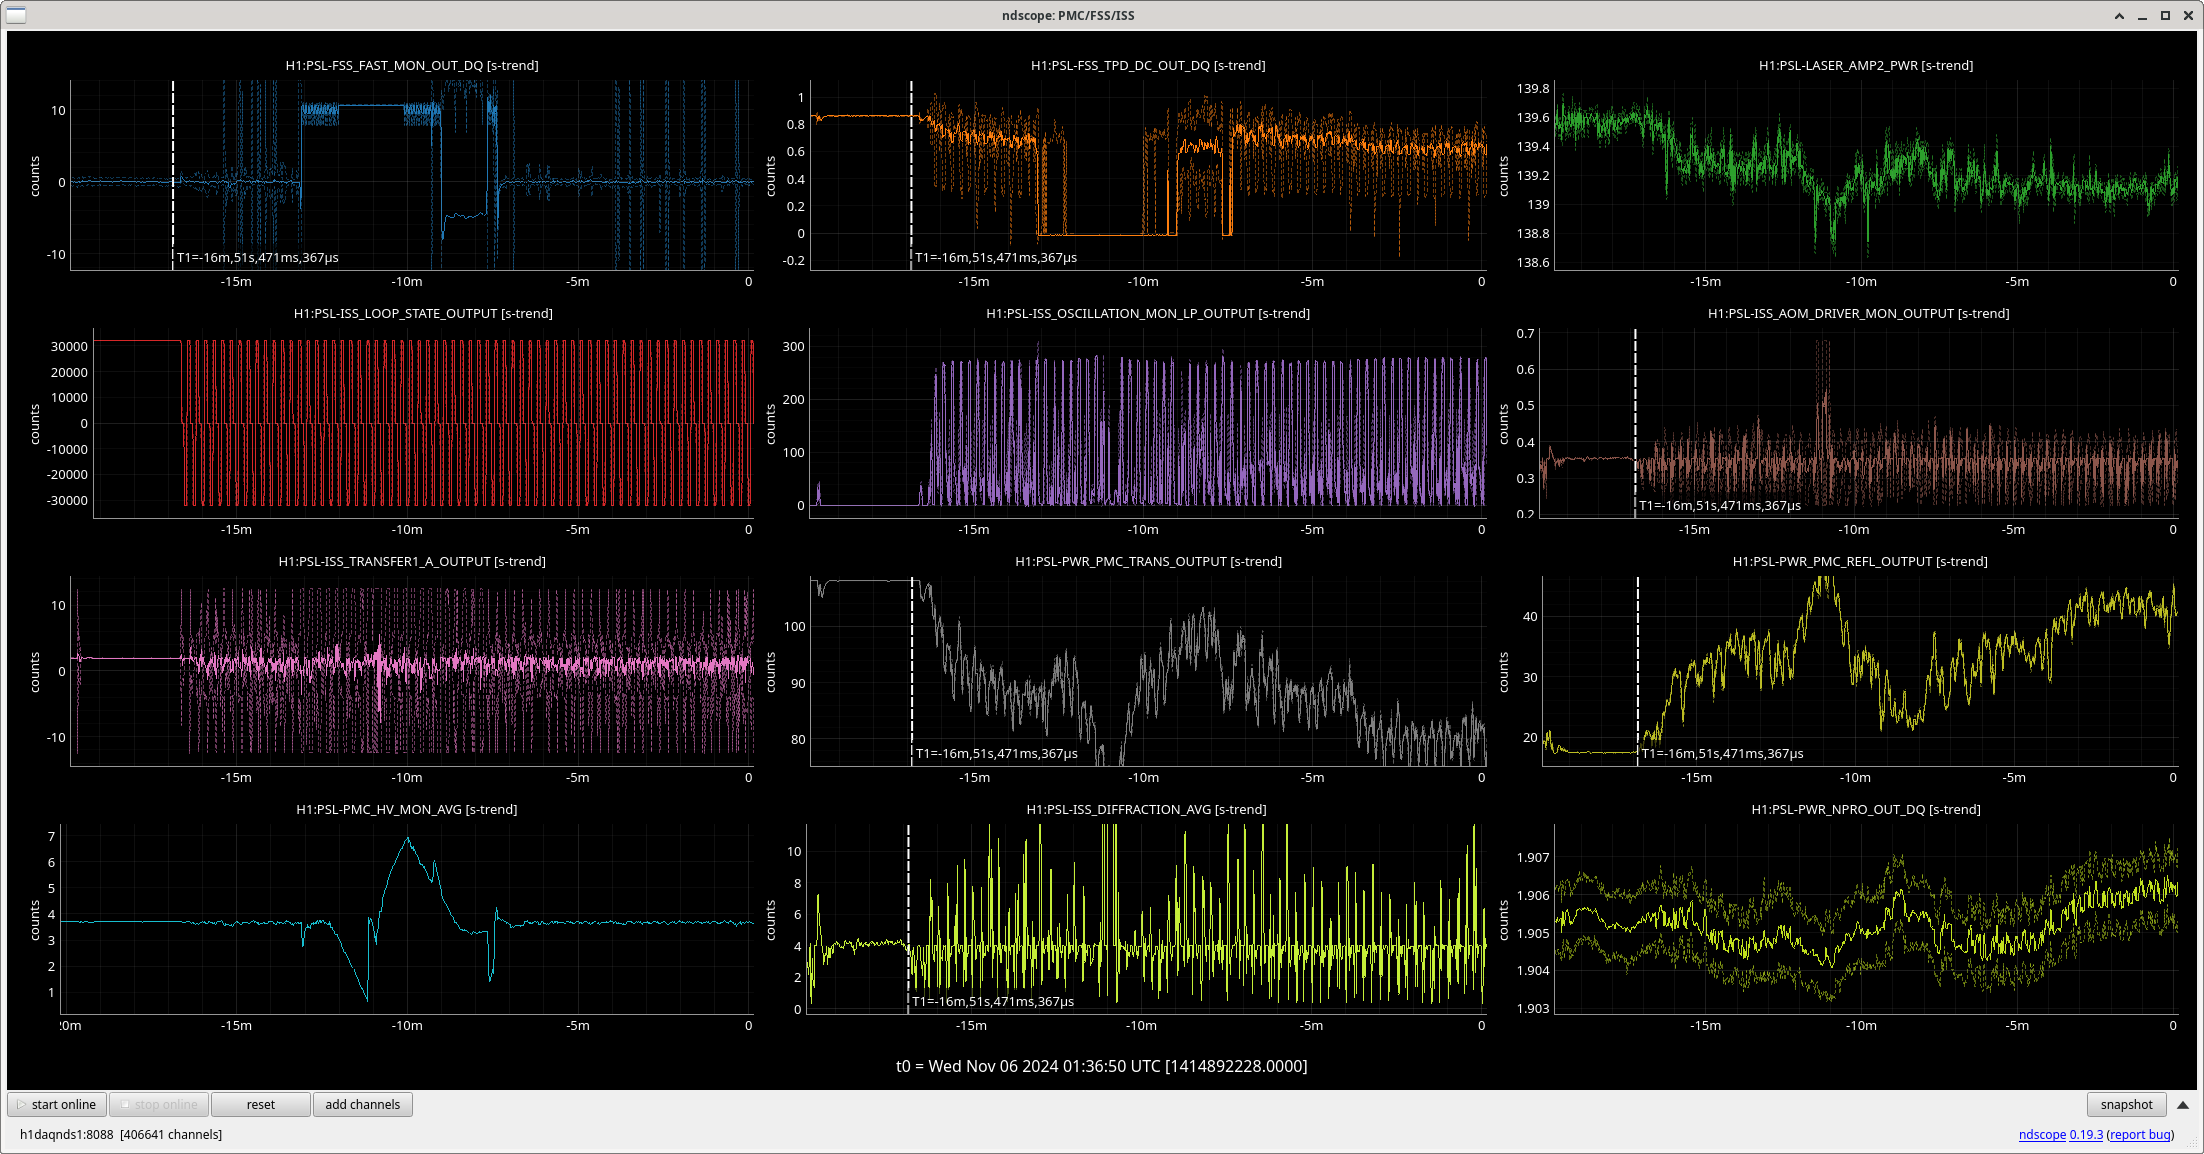The height and width of the screenshot is (1154, 2204).
Task: Click the H1:PSL-PWR_PMC_REFL_OUTPUT plot title
Action: [1860, 561]
